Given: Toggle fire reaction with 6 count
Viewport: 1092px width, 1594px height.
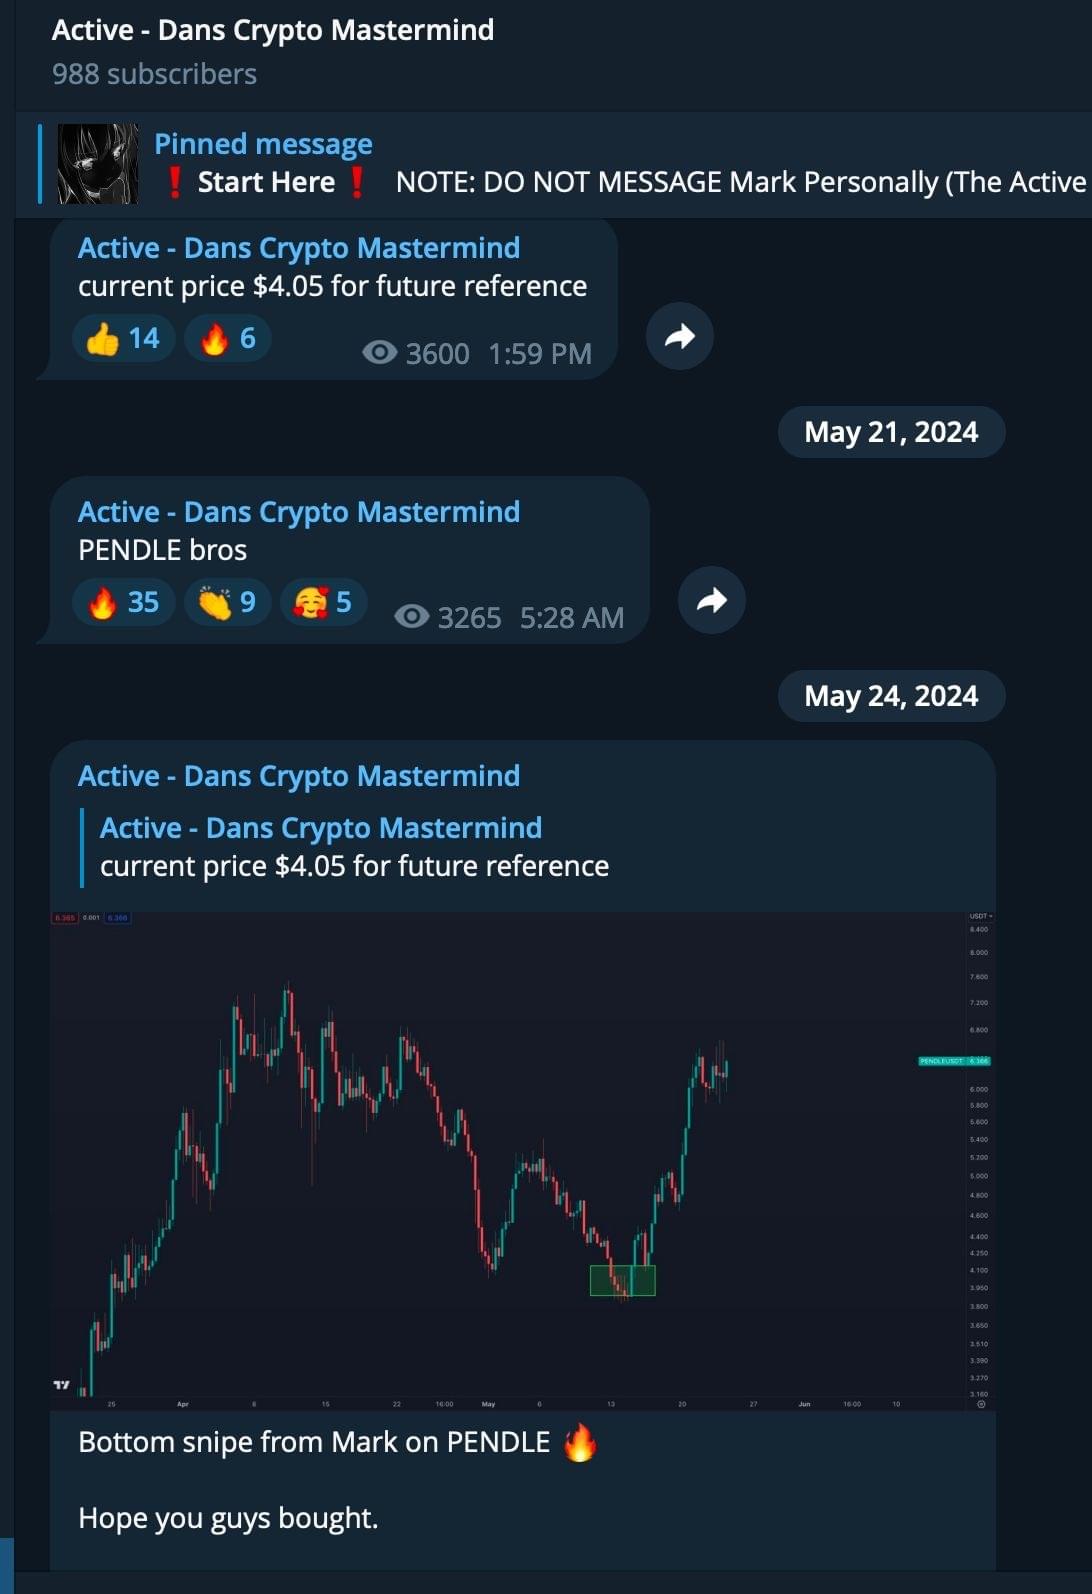Looking at the screenshot, I should (x=228, y=338).
